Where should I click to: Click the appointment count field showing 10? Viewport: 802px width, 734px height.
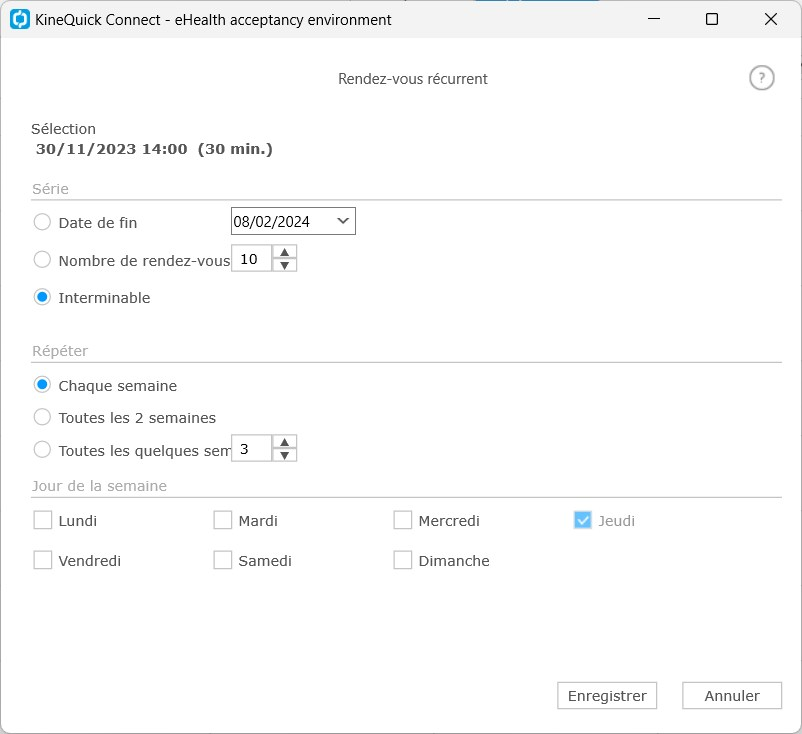pos(252,259)
